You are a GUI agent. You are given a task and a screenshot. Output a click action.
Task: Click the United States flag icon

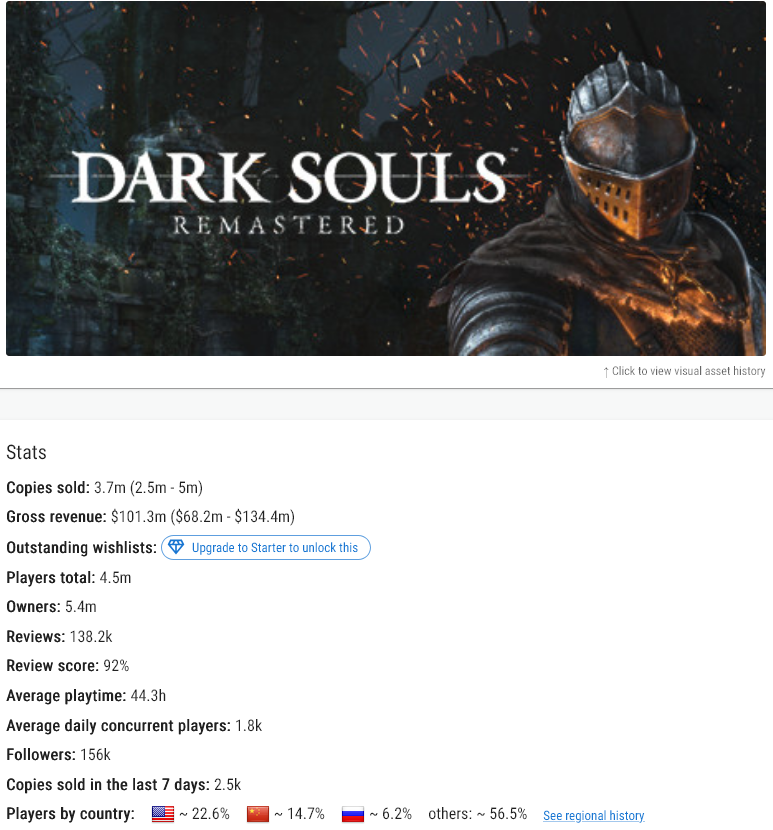163,814
